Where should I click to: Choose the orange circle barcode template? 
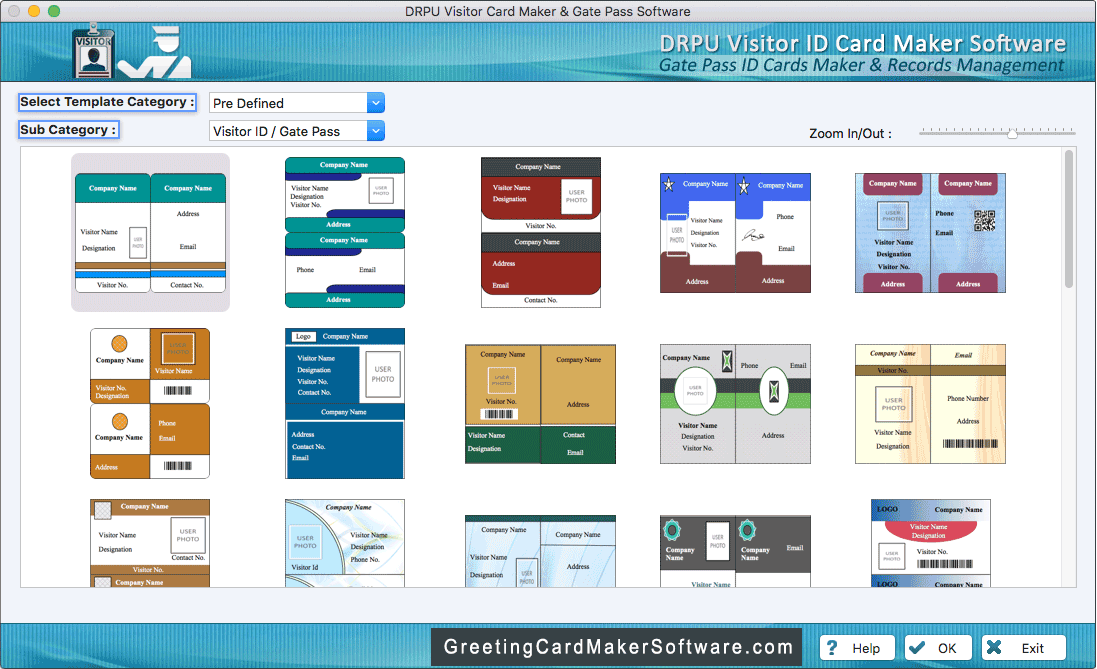click(150, 403)
